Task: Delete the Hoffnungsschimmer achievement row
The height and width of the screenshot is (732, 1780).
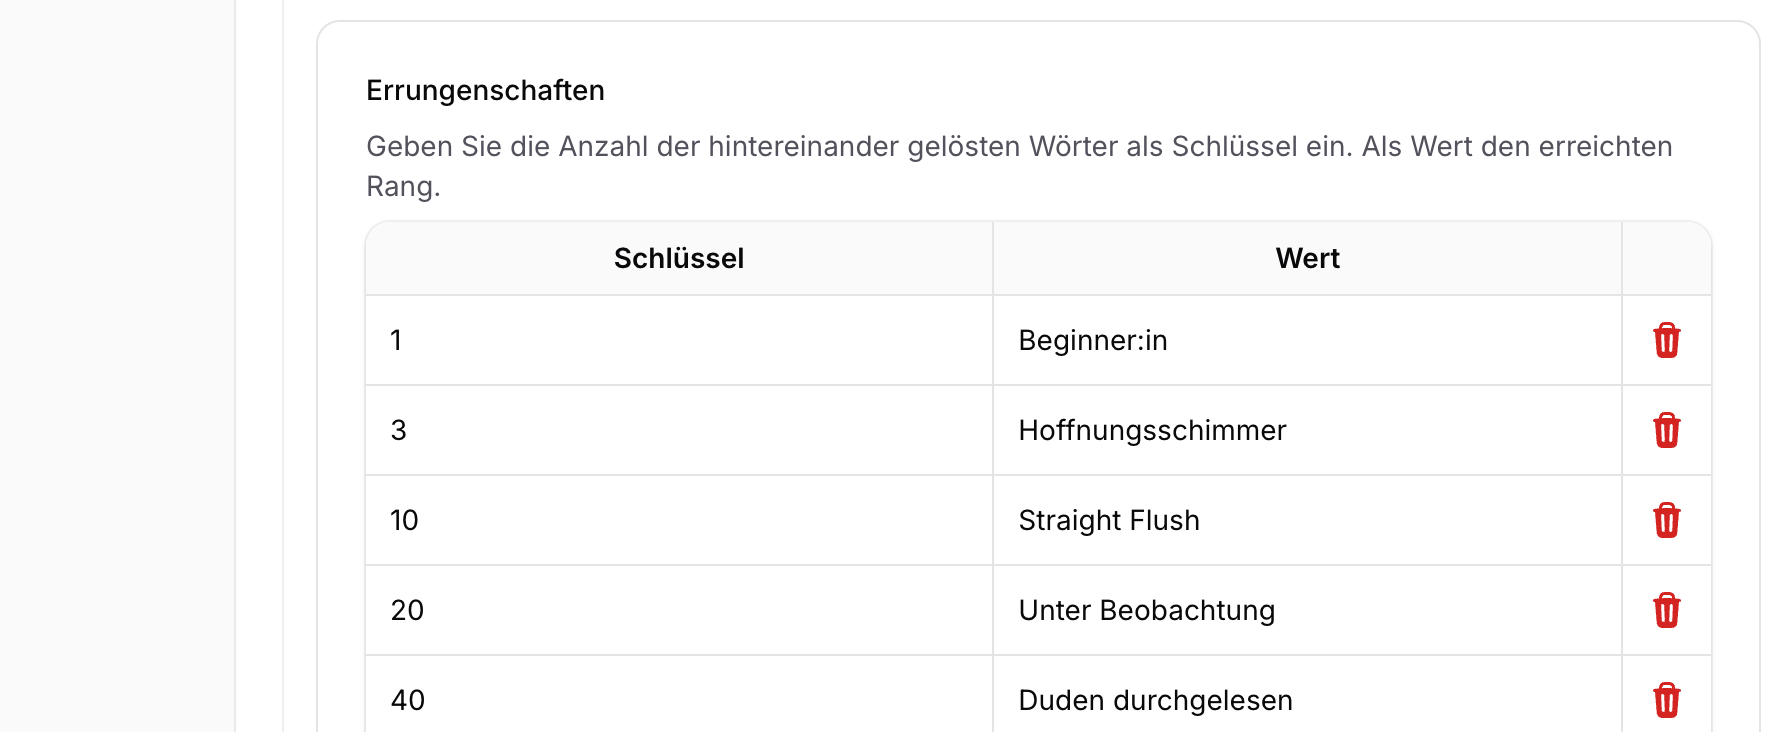Action: (x=1664, y=430)
